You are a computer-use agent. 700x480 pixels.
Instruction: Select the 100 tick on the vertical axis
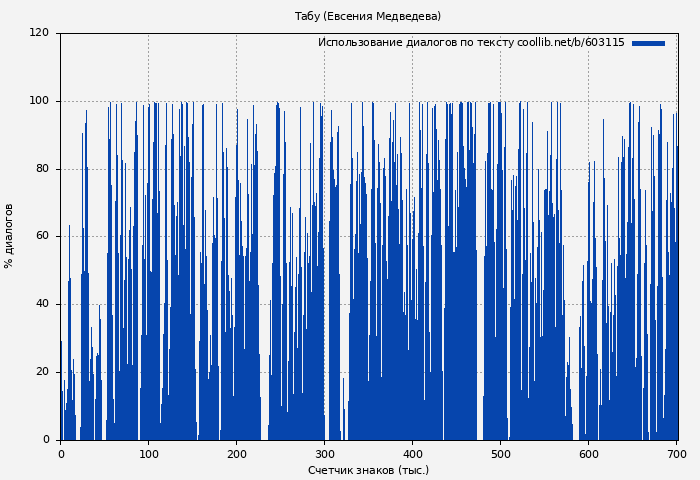39,101
